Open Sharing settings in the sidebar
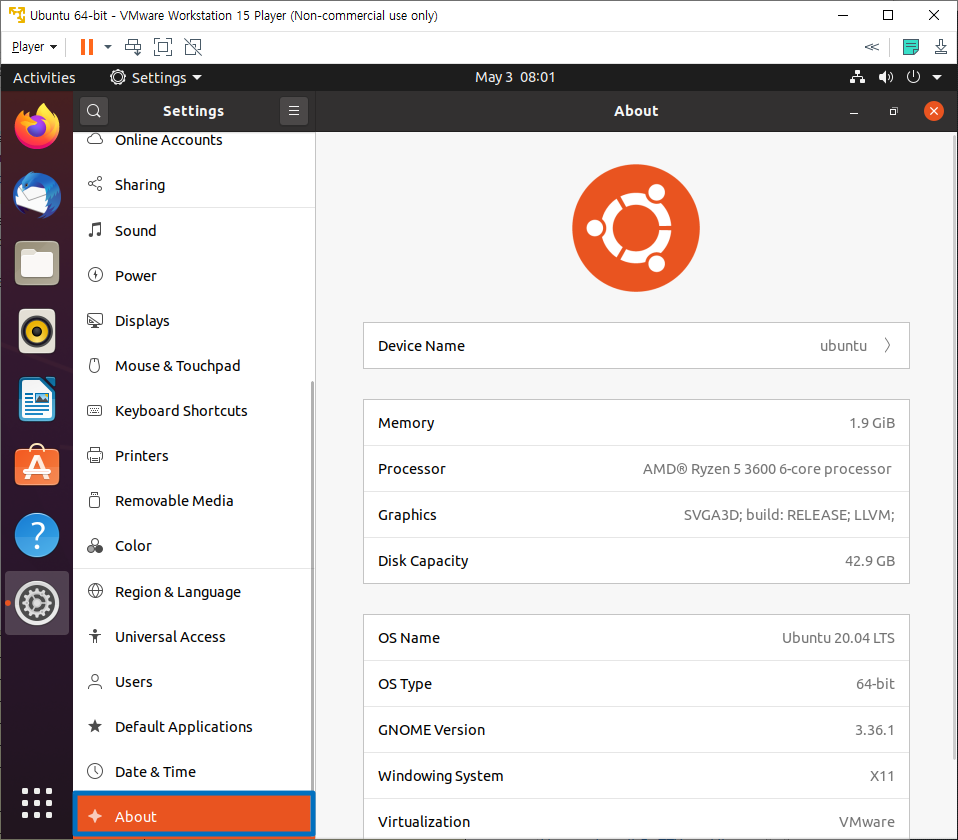 coord(194,184)
